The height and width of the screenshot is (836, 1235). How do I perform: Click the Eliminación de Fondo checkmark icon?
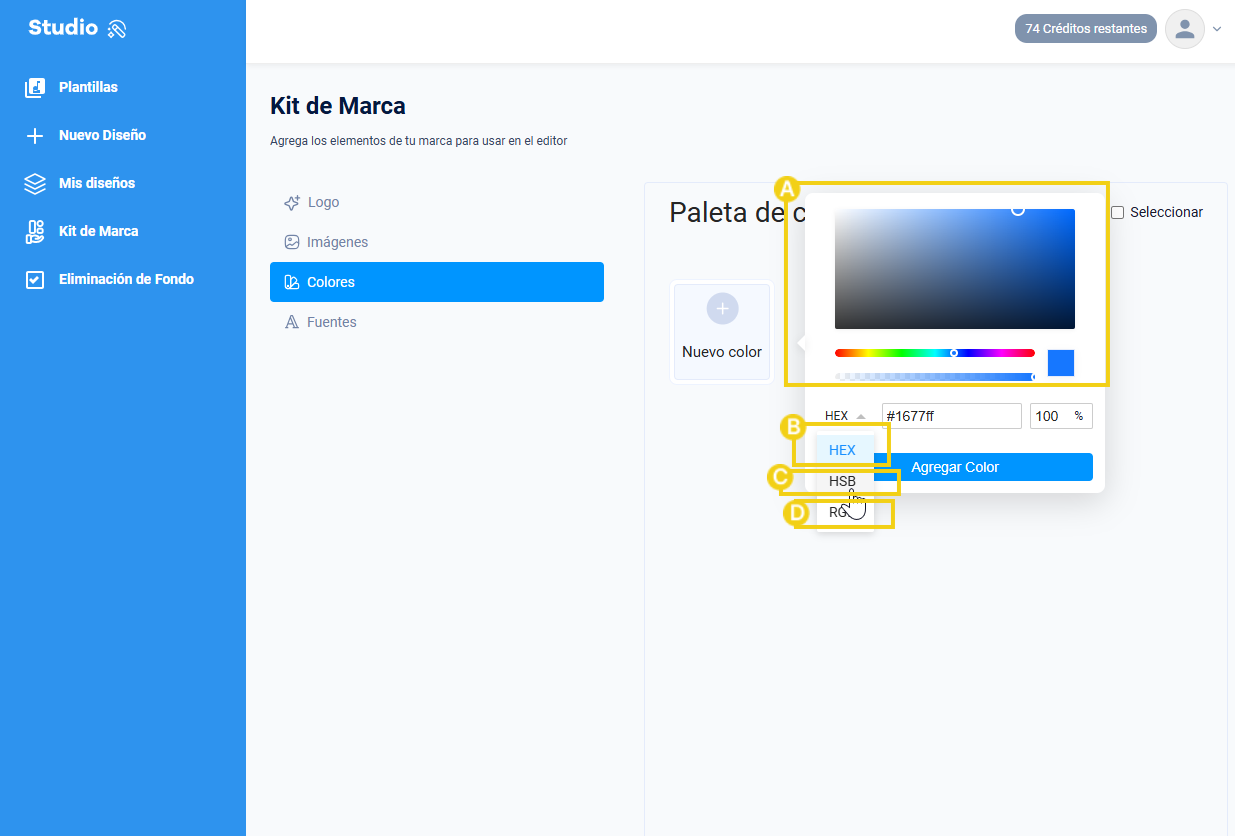click(35, 279)
